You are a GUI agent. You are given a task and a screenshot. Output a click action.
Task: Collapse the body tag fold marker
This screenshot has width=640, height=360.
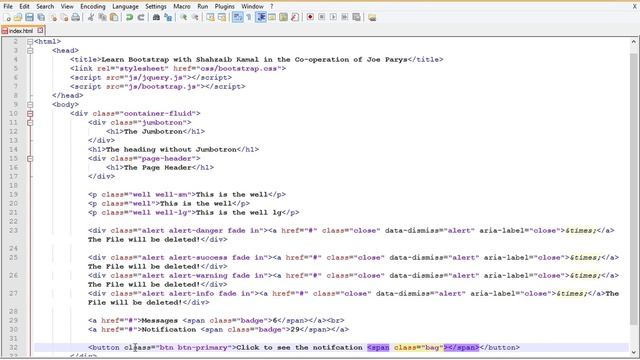pyautogui.click(x=30, y=104)
